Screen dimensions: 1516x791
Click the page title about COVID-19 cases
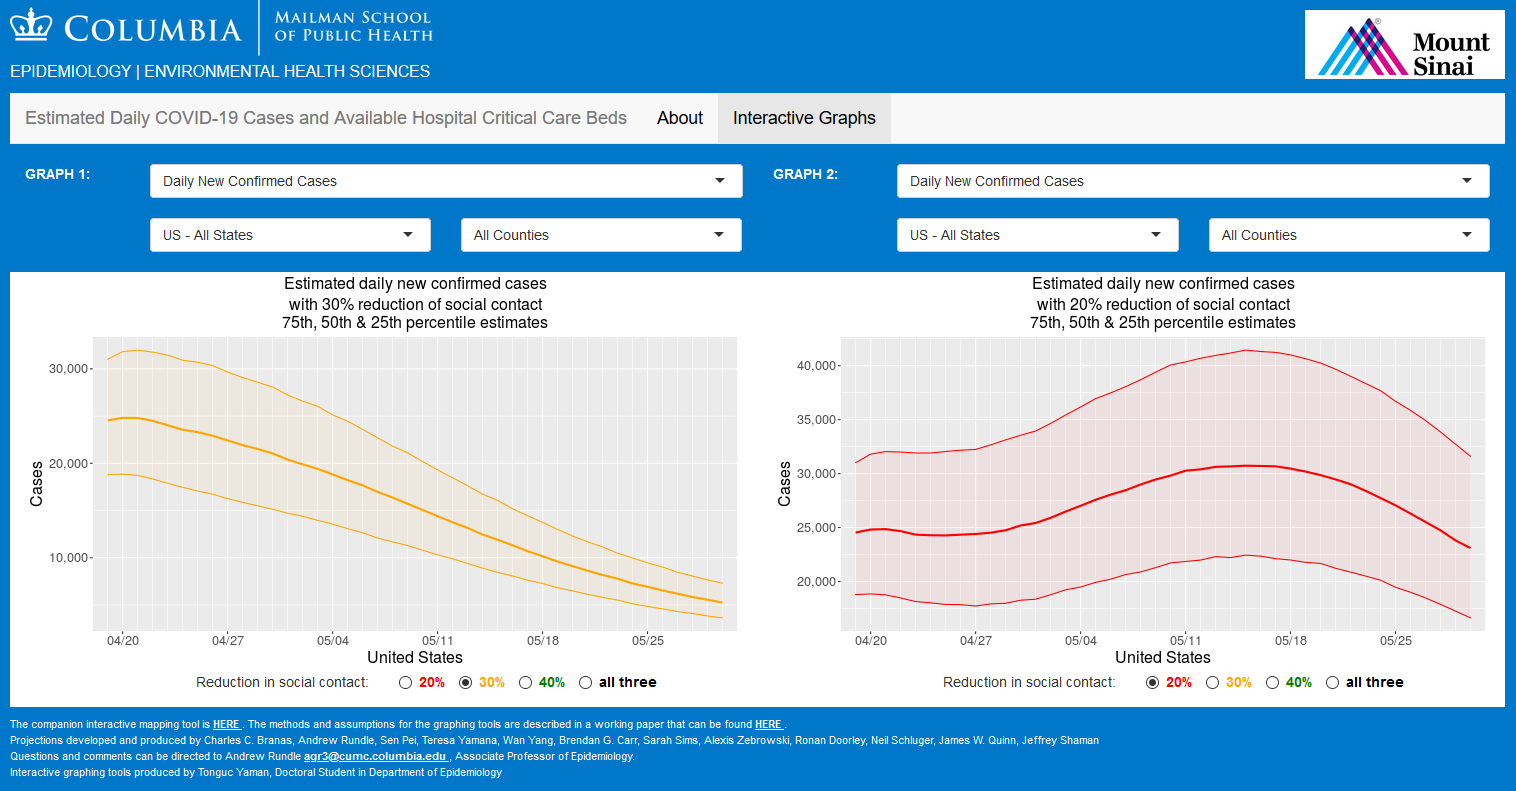point(326,118)
